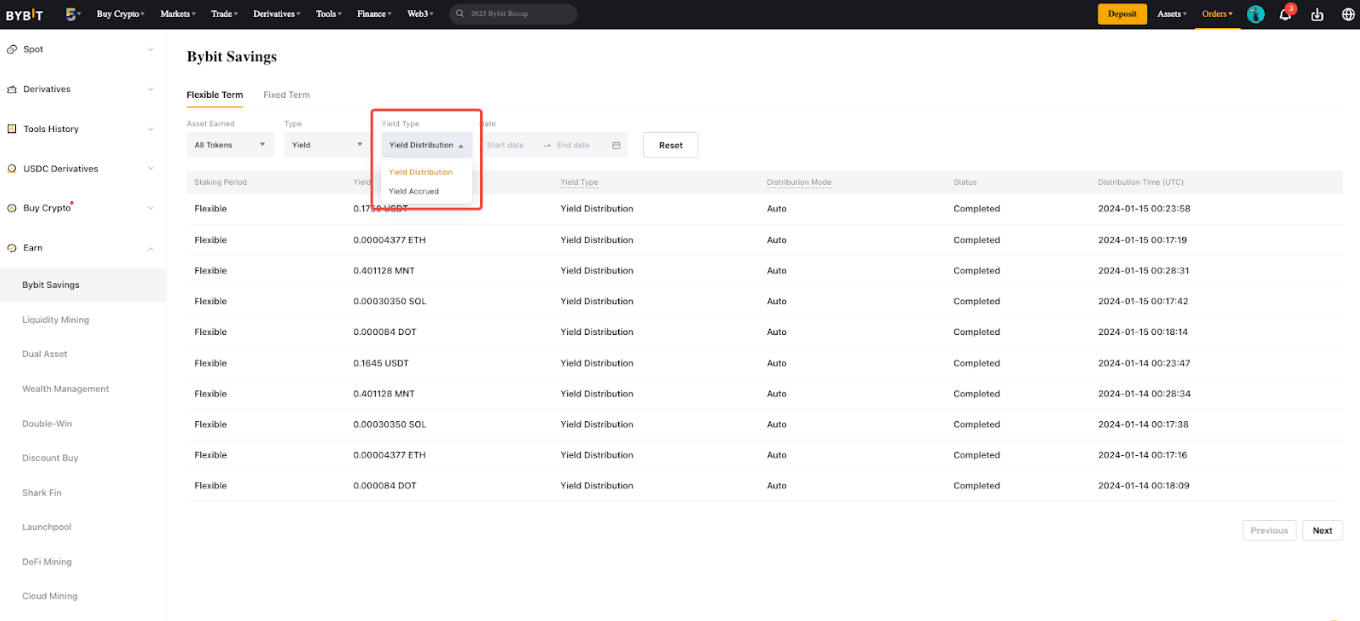Open the apps grid icon beside logo
The width and height of the screenshot is (1360, 621).
pyautogui.click(x=72, y=14)
